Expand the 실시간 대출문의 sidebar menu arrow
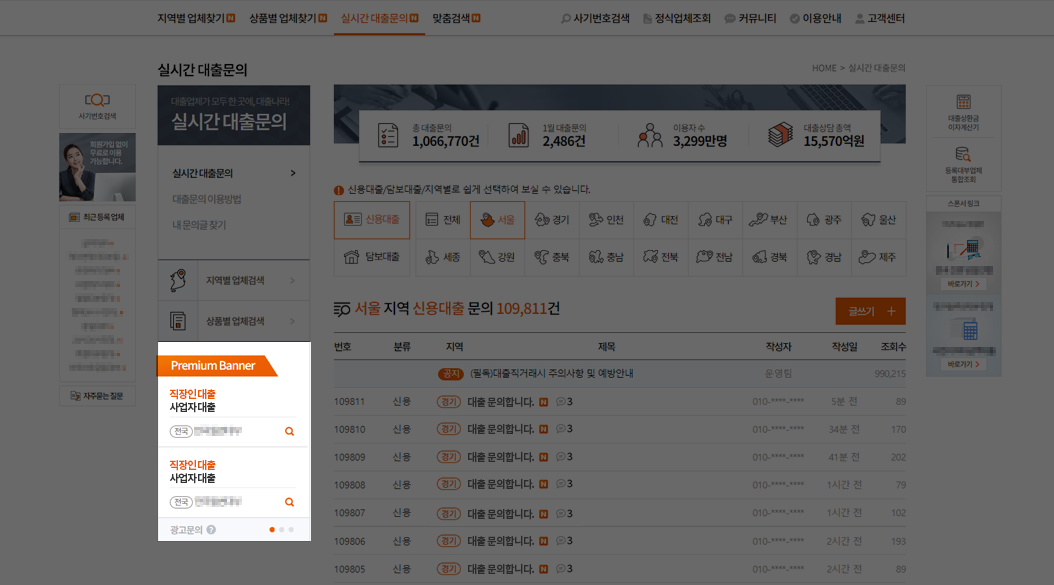Viewport: 1054px width, 585px height. (292, 173)
